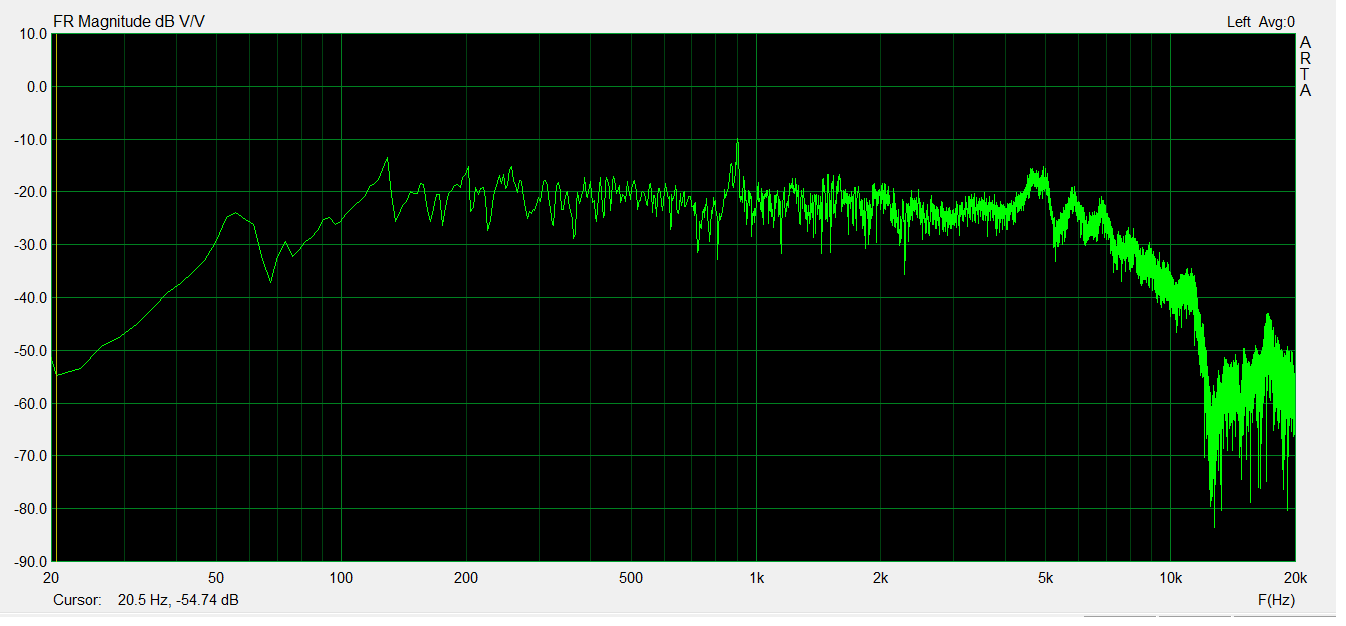Click the '-10.0' dB axis label
Viewport: 1346px width, 626px height.
click(31, 139)
